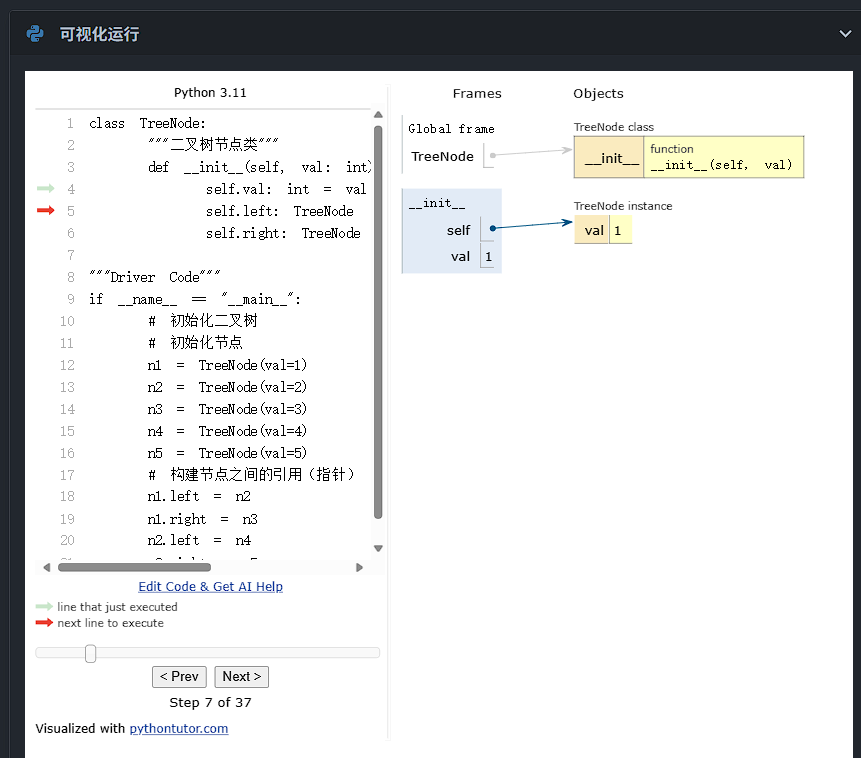
Task: Click code line 'n1.right = n3'
Action: click(202, 519)
